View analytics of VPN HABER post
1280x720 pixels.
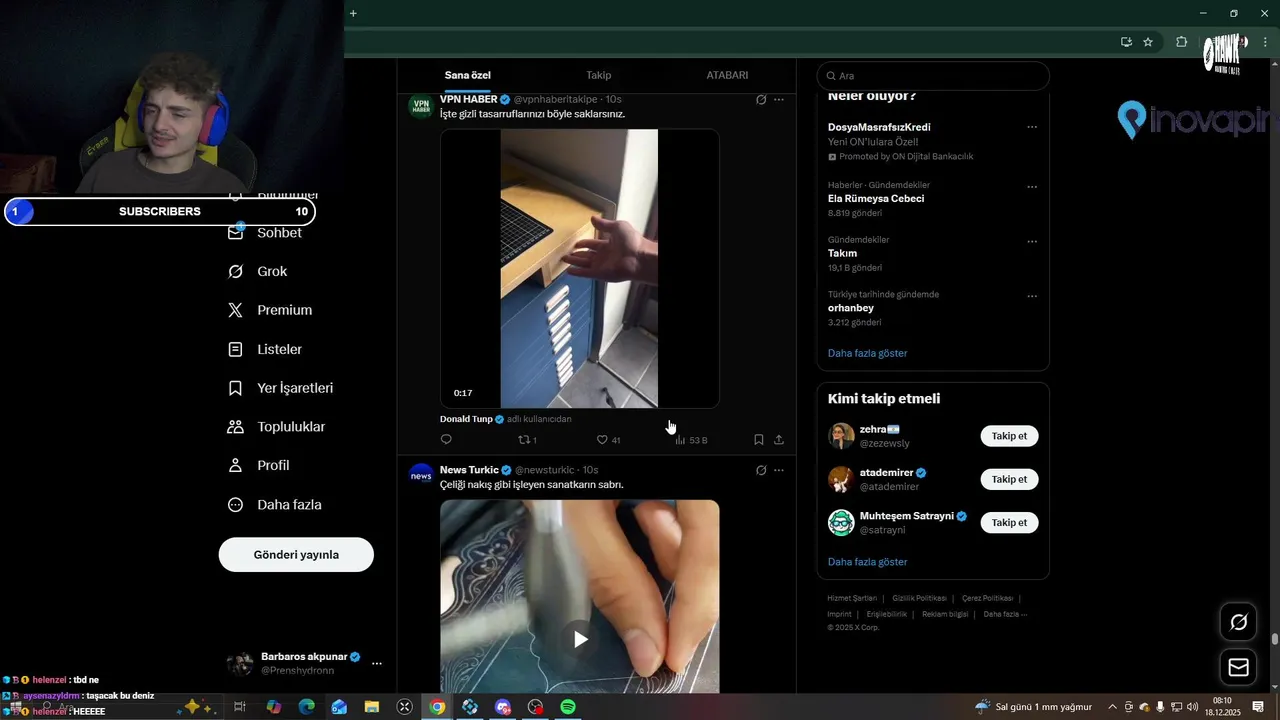tap(691, 439)
